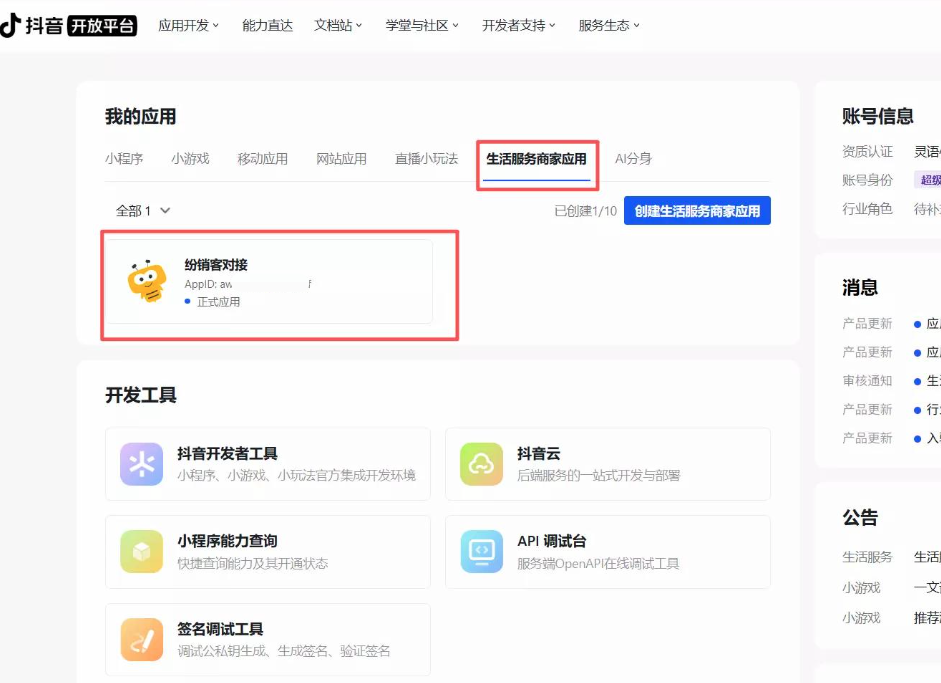
Task: Click 快捷查询能力及其开通状态 description
Action: point(253,563)
